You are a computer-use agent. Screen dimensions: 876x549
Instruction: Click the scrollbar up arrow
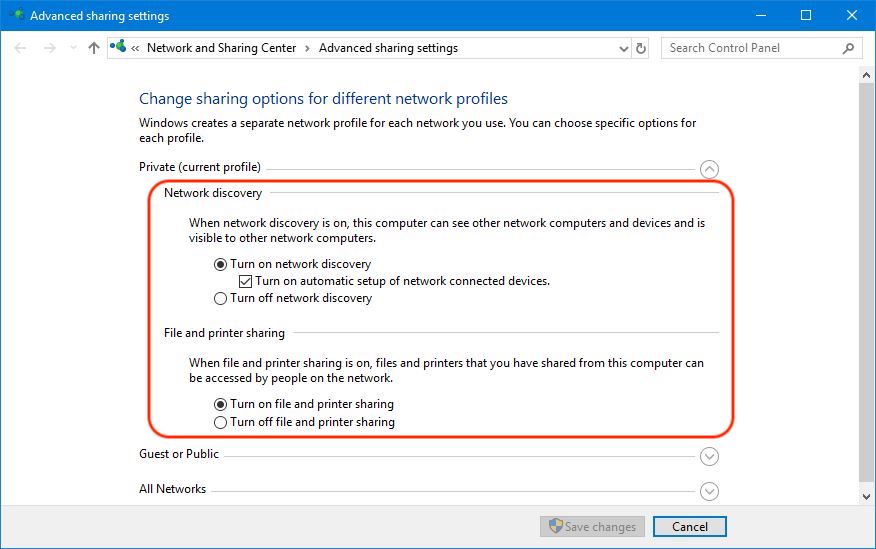click(867, 75)
